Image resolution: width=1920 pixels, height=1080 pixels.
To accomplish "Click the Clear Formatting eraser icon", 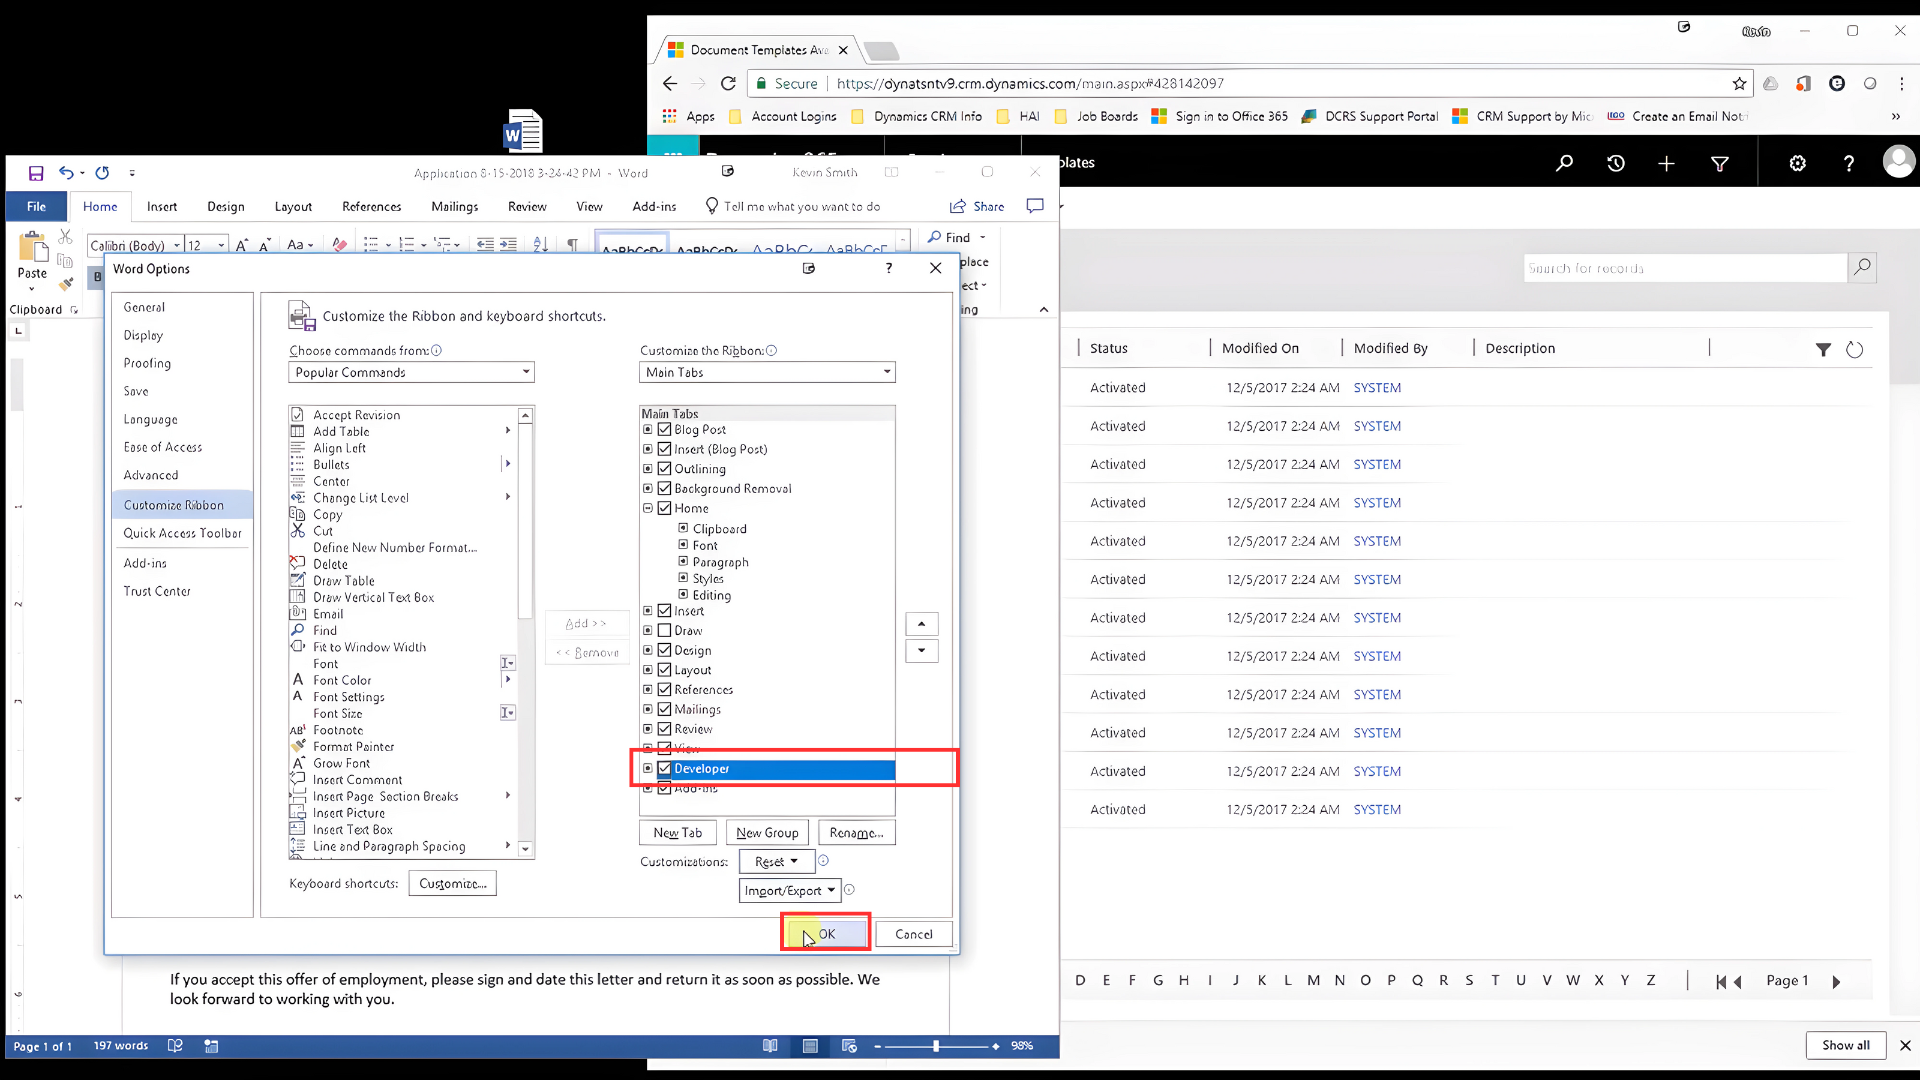I will (339, 244).
